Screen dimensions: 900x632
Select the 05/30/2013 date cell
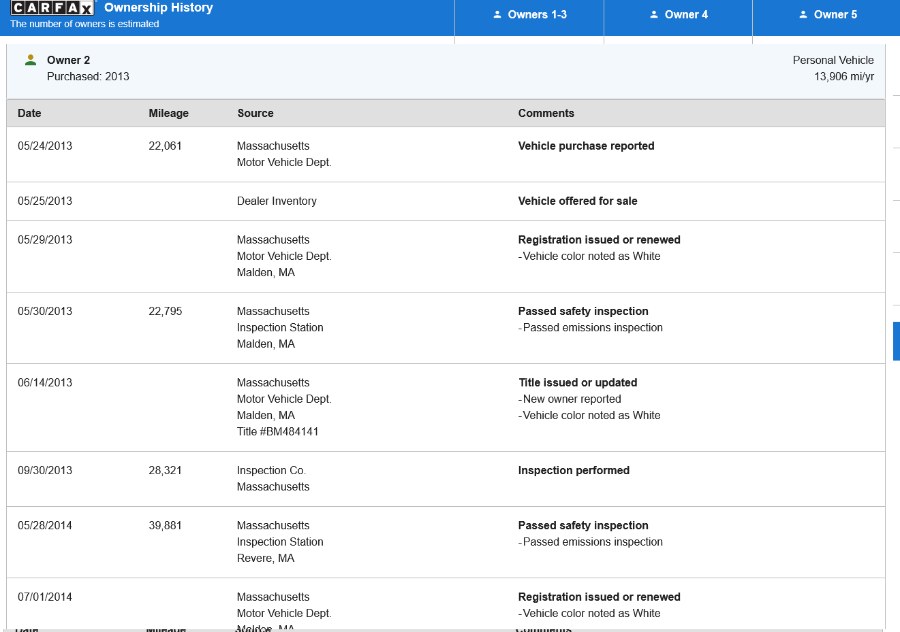[x=45, y=311]
